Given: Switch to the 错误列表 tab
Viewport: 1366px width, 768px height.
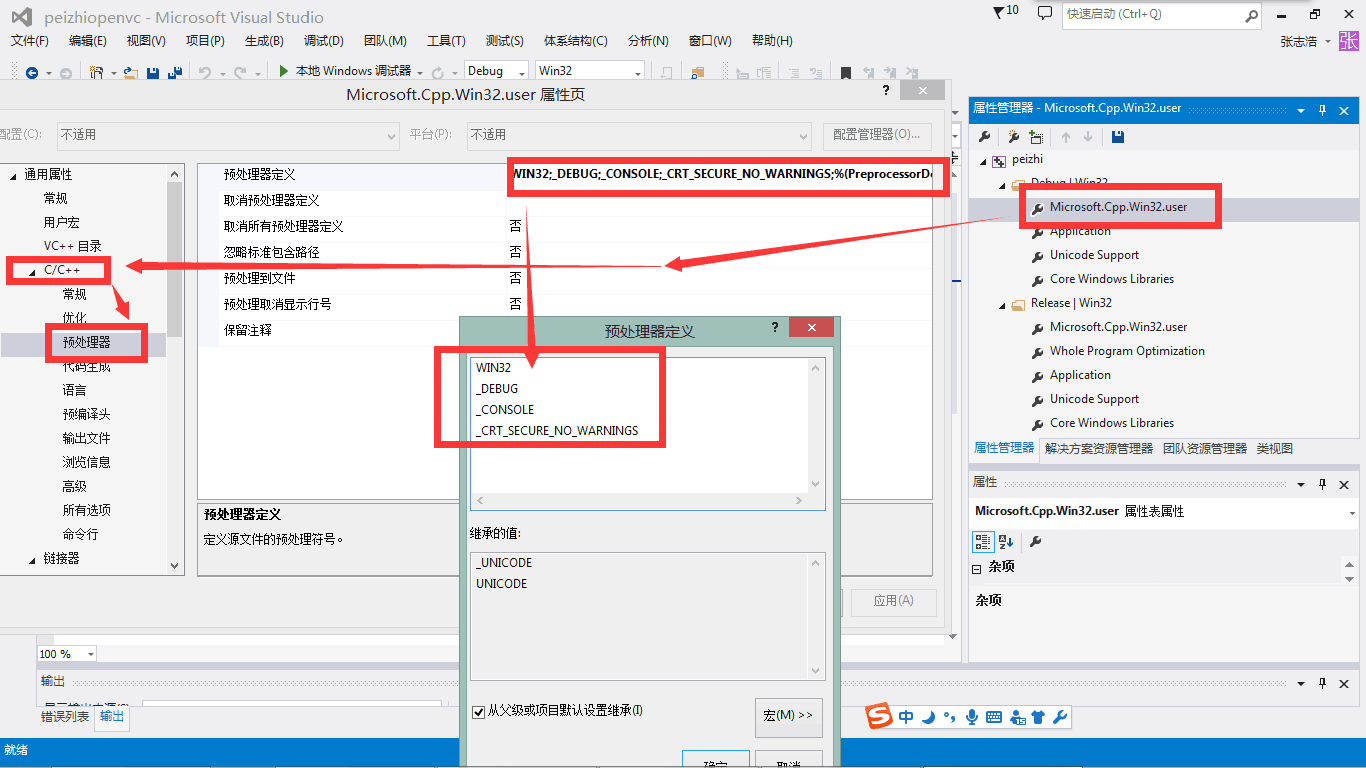Looking at the screenshot, I should (65, 717).
